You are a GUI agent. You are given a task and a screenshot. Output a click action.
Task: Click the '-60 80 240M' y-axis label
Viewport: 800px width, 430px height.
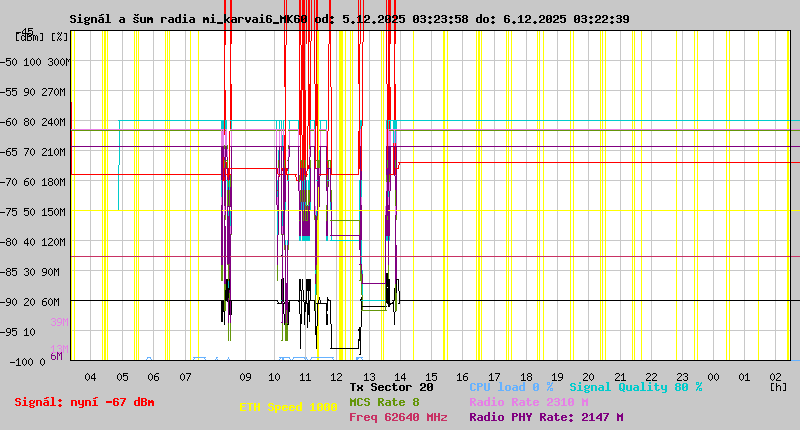33,122
